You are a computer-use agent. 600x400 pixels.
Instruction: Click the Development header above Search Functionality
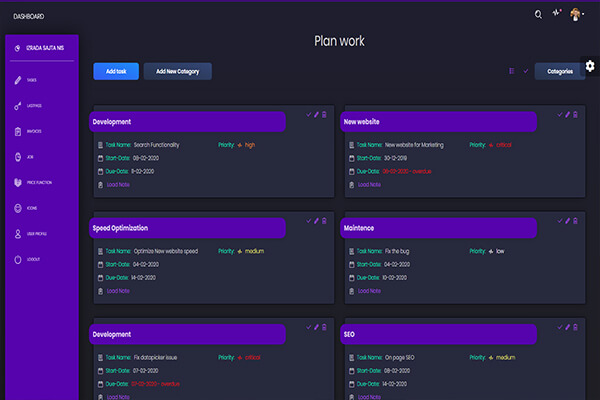tap(188, 122)
